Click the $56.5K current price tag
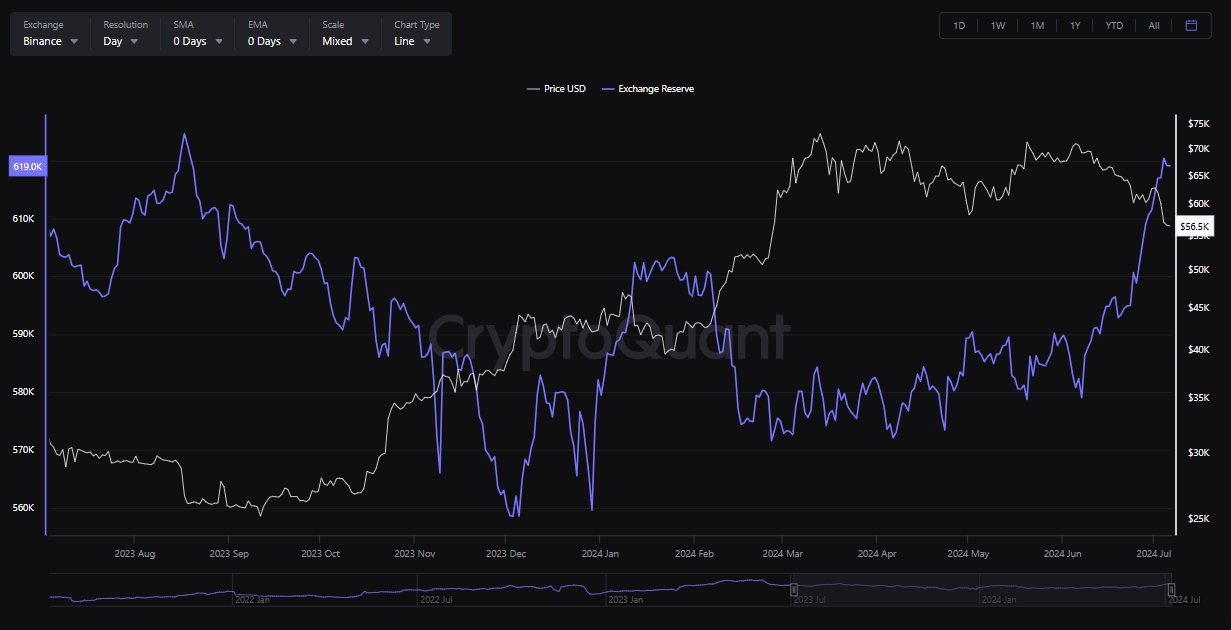 [1195, 227]
